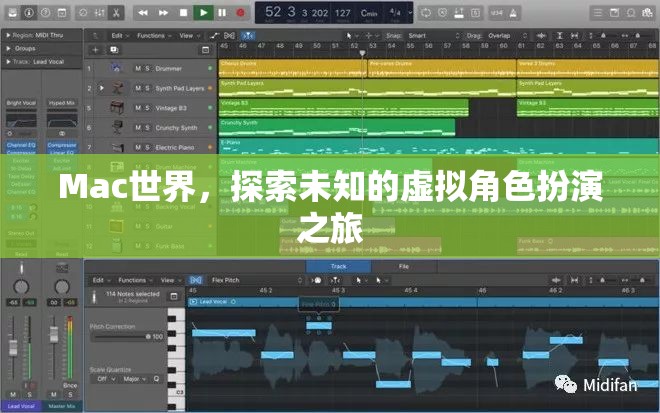The image size is (660, 413).
Task: Open the Hyped Mix channel strip setting
Action: (62, 103)
